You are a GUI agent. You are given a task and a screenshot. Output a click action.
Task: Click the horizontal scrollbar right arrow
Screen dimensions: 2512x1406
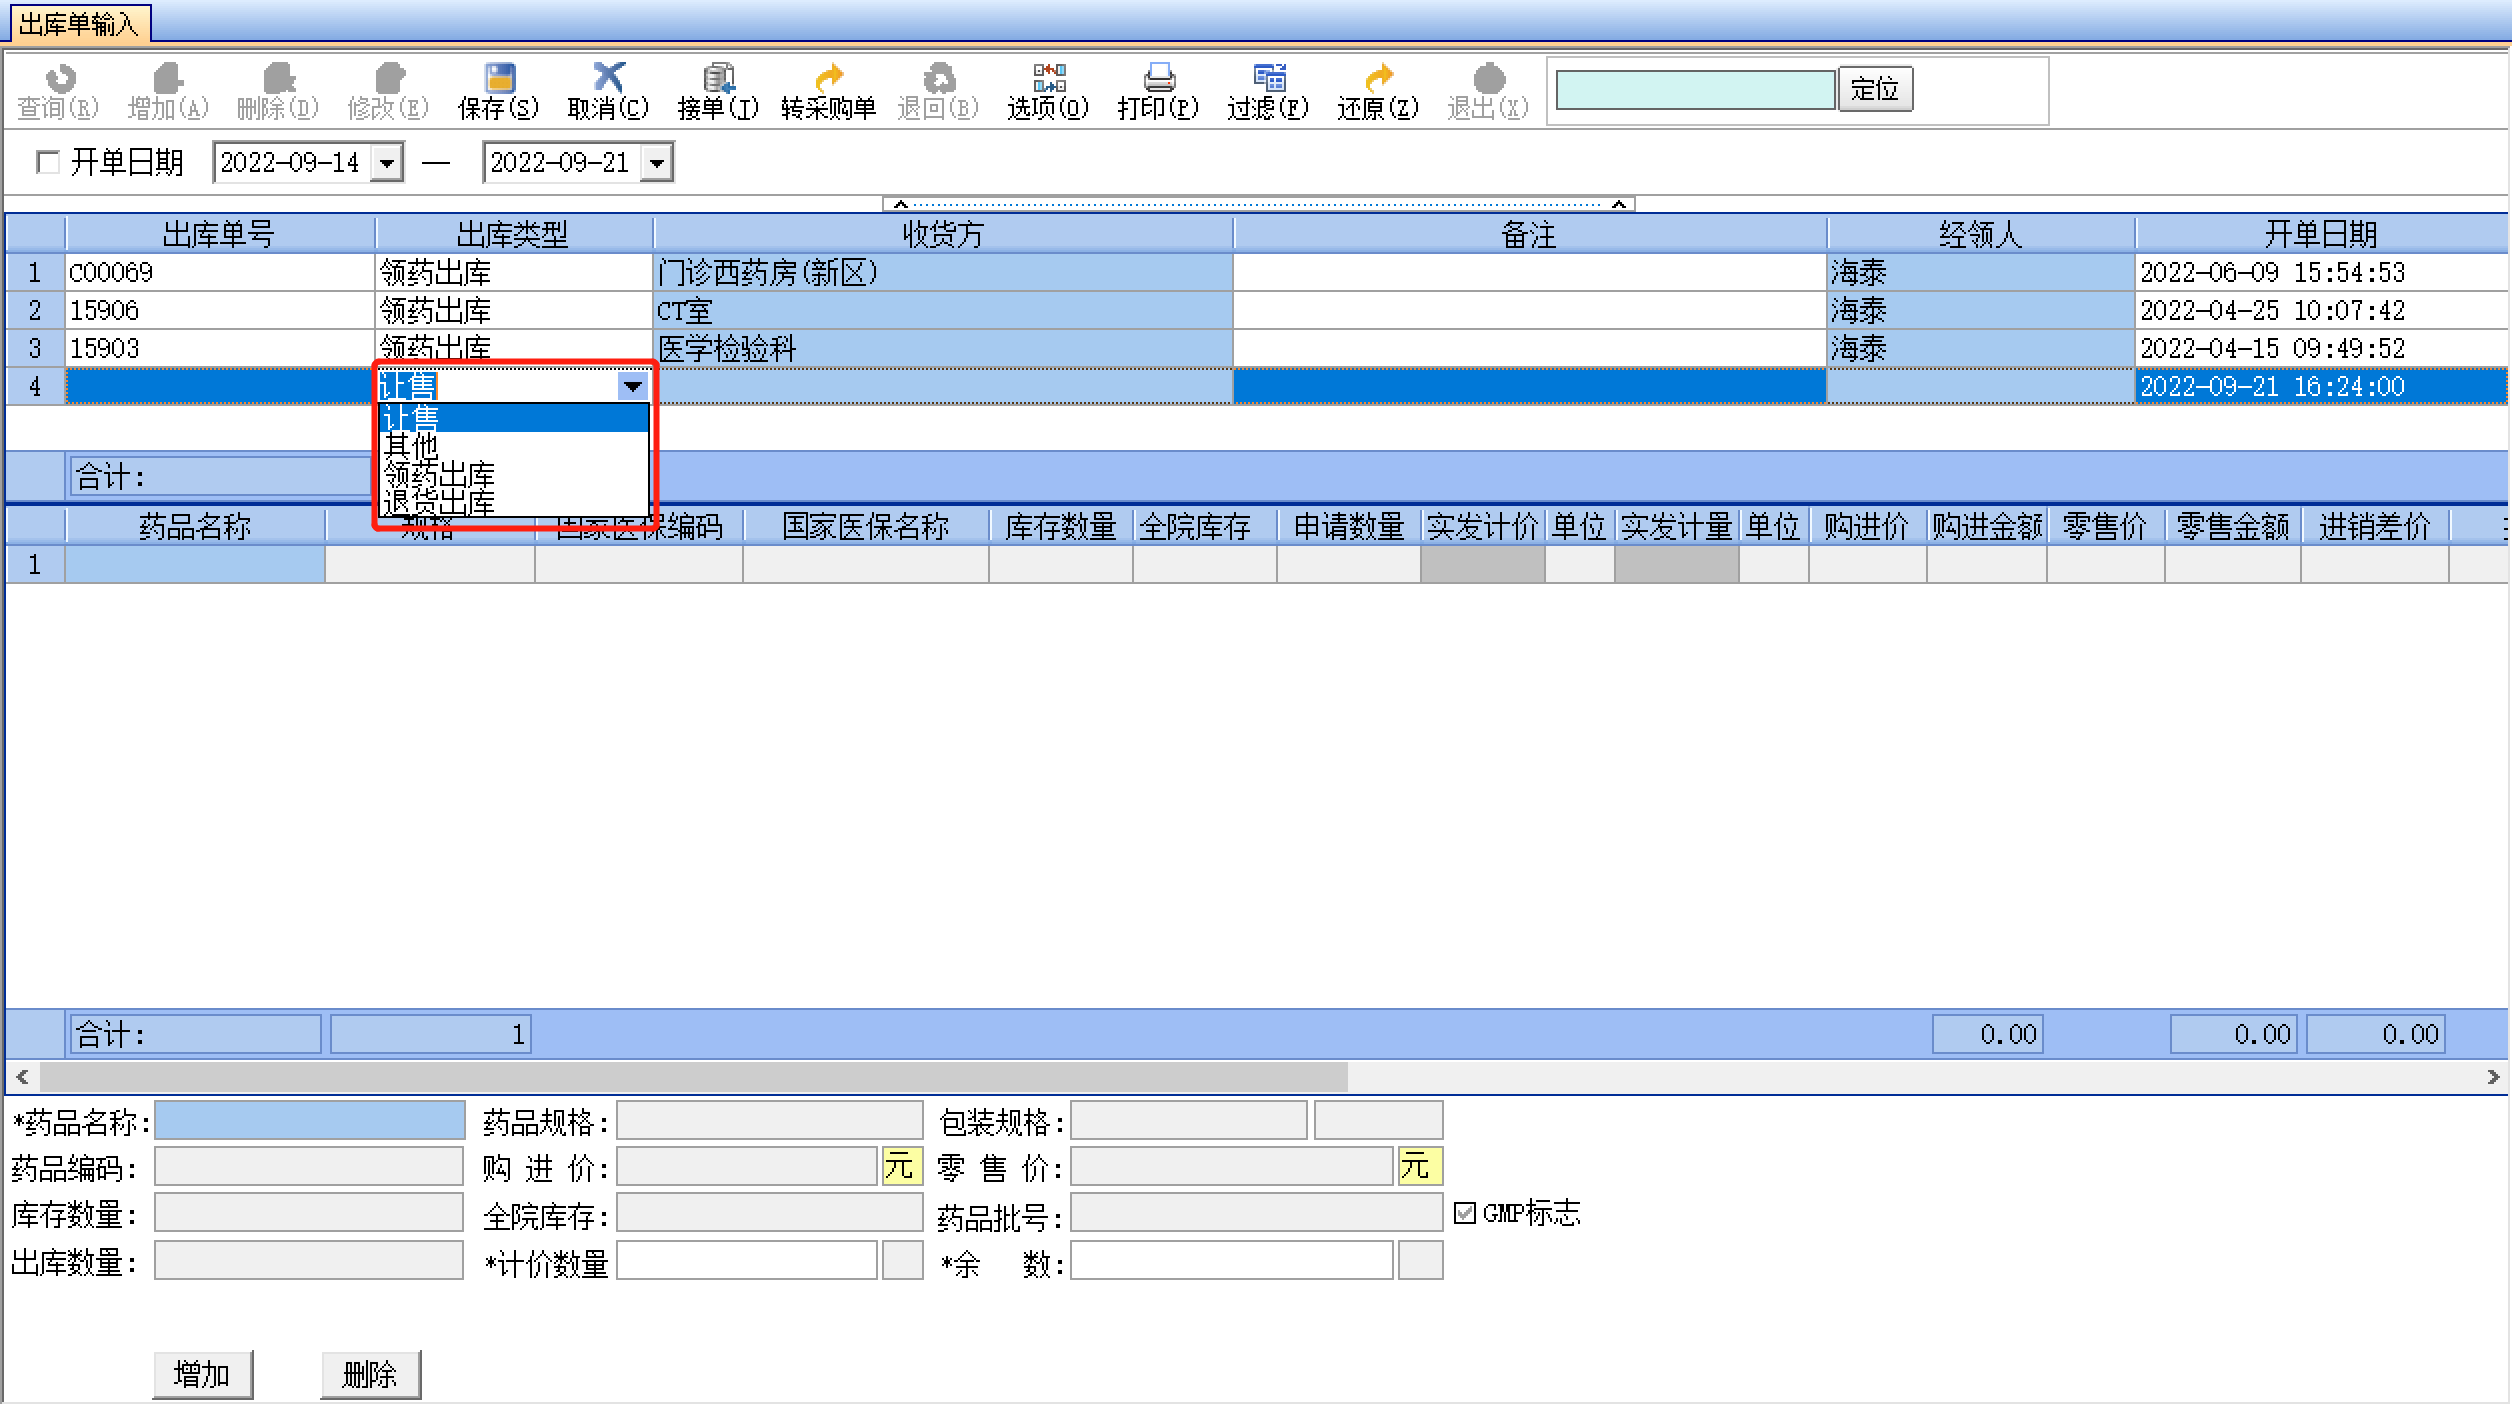[x=2493, y=1077]
